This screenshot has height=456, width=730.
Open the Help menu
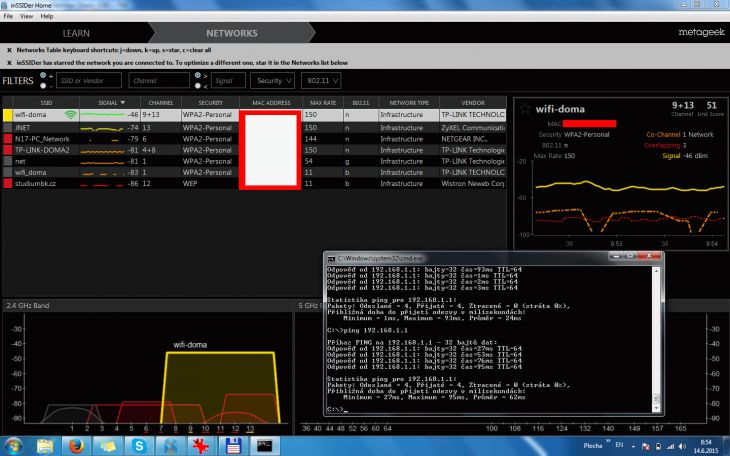(47, 16)
